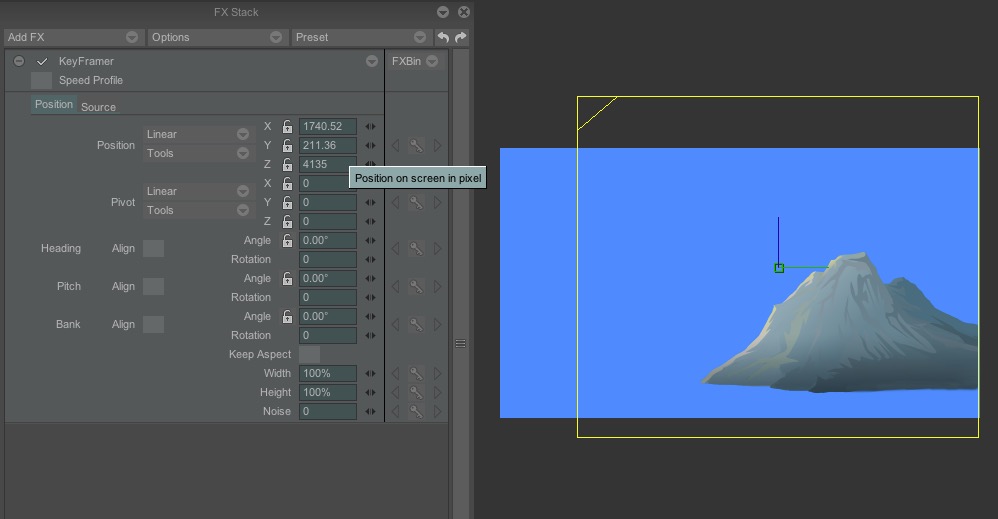The width and height of the screenshot is (998, 519).
Task: Go to previous Position keyframe
Action: (395, 146)
